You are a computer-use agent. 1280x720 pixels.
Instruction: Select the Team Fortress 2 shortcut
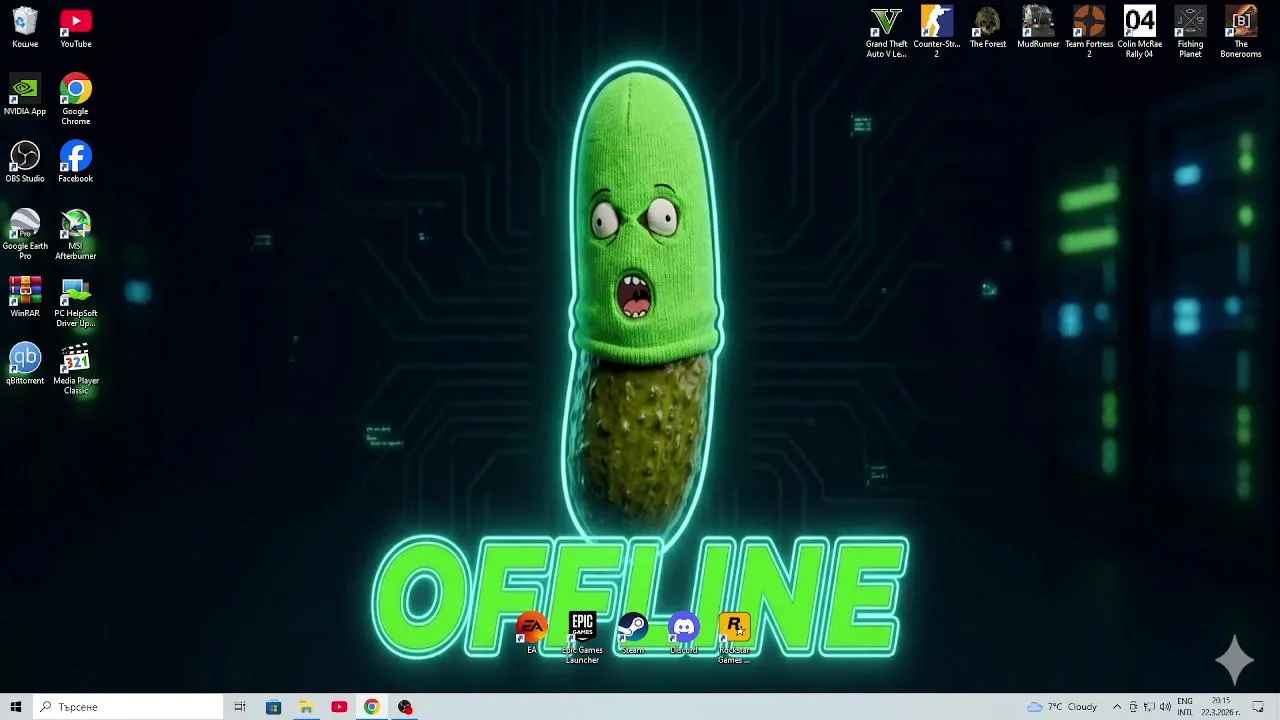click(1089, 32)
